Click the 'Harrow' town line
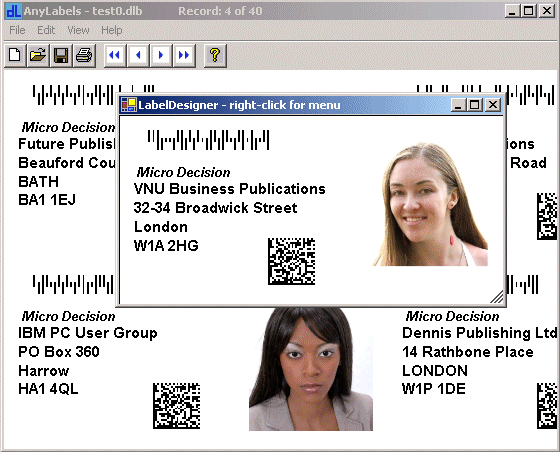560x452 pixels. pyautogui.click(x=43, y=371)
